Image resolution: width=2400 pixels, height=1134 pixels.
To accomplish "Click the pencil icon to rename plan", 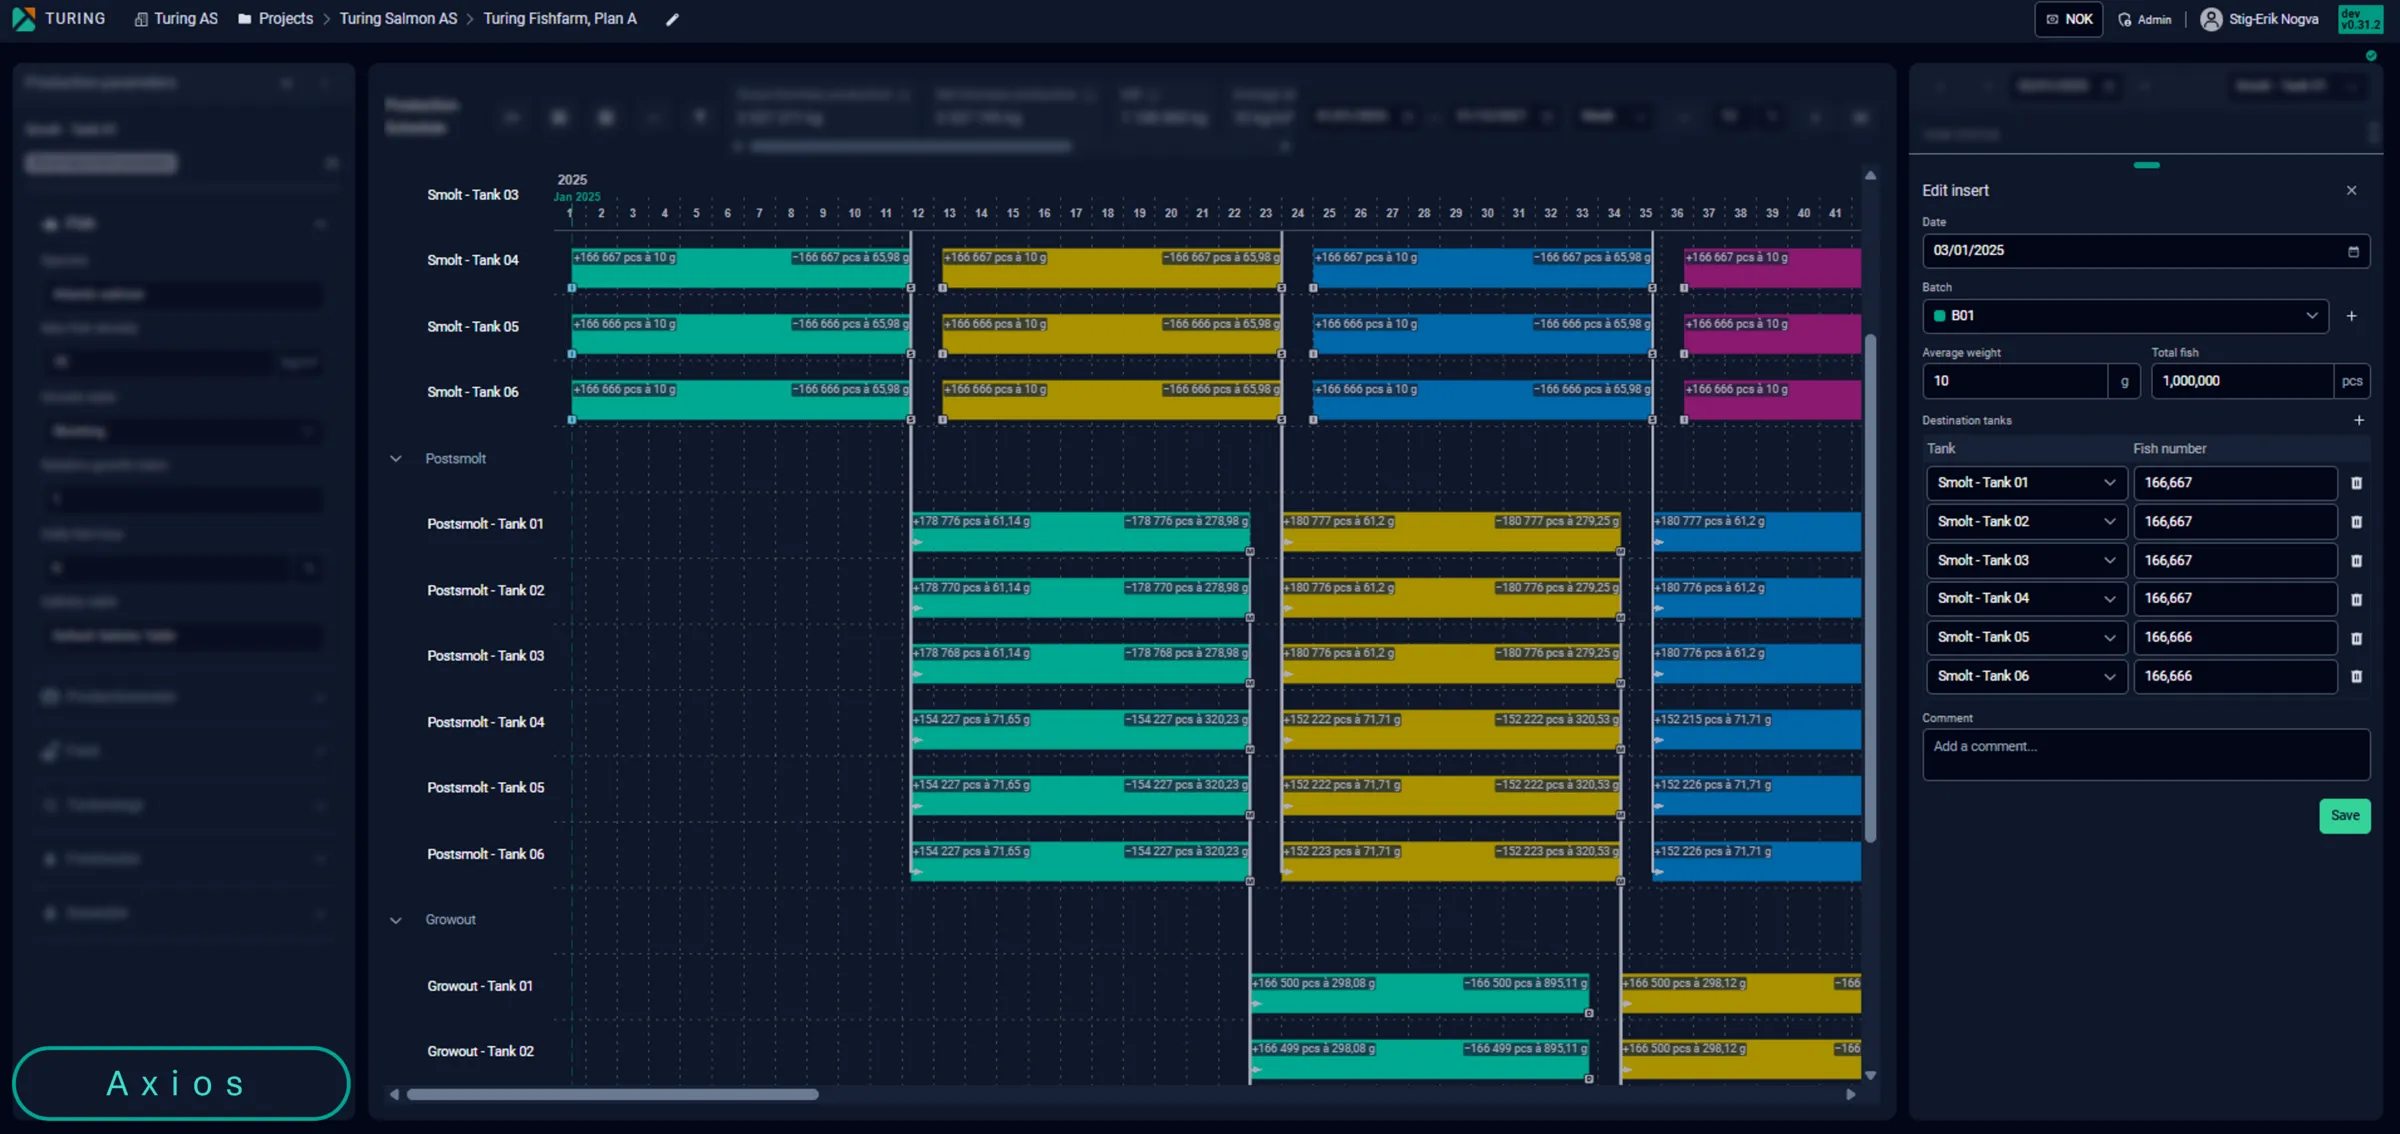I will [x=673, y=19].
